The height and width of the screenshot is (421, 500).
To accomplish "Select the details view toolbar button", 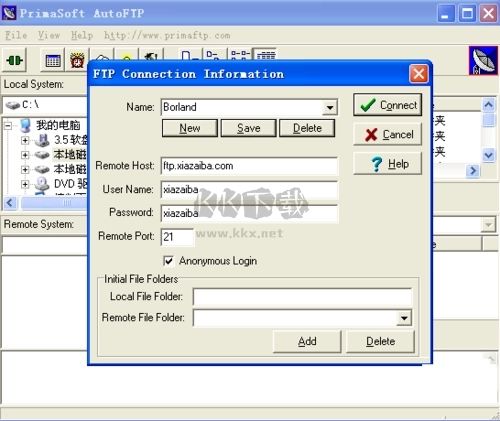I will pos(265,54).
